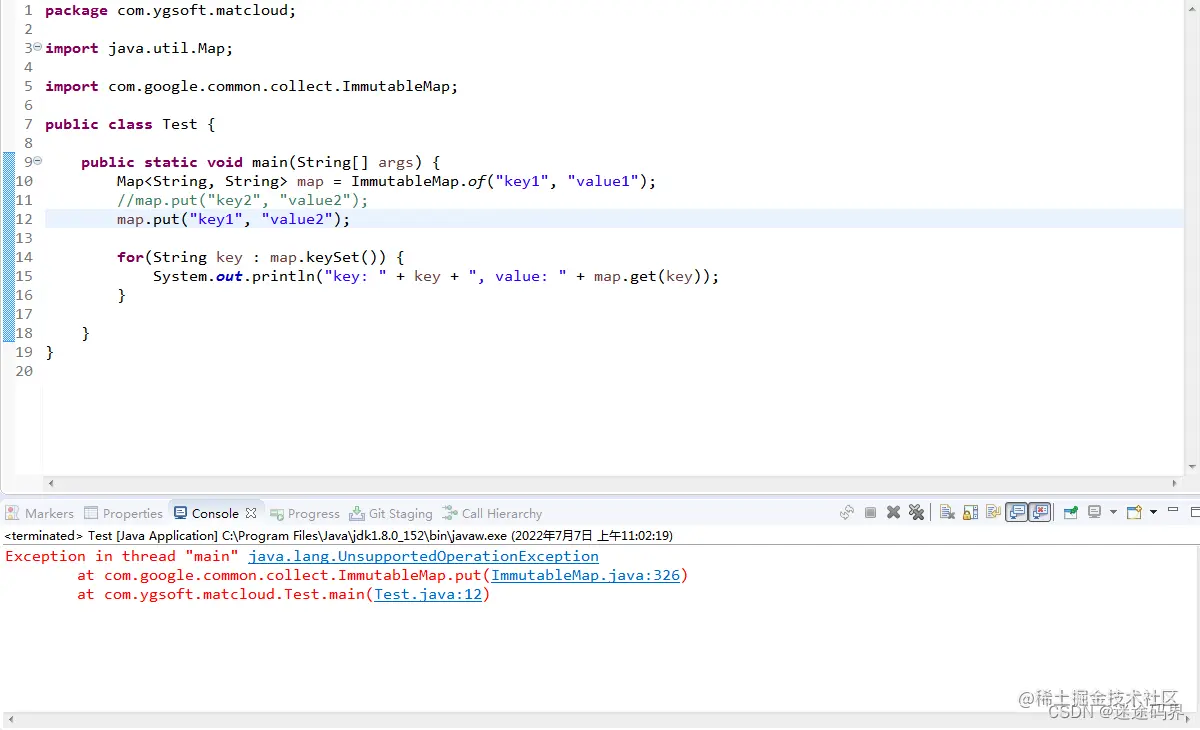Click the 'public class Test {' declaration
The image size is (1200, 730).
pos(130,124)
